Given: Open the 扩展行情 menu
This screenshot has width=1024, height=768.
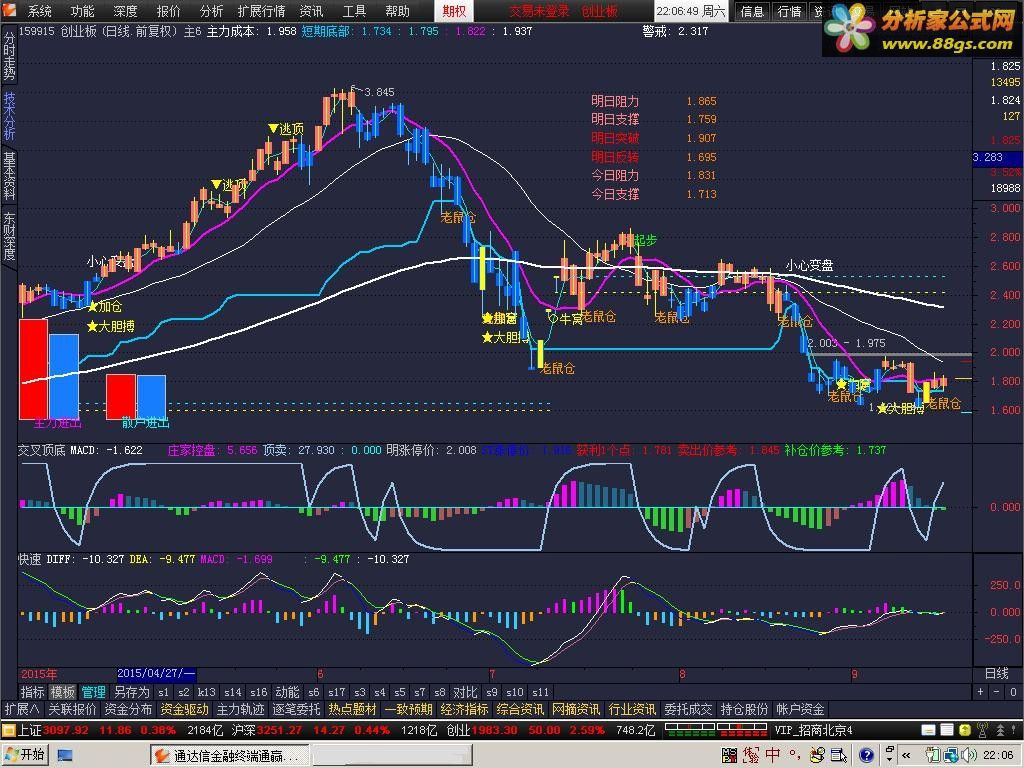Looking at the screenshot, I should (261, 11).
